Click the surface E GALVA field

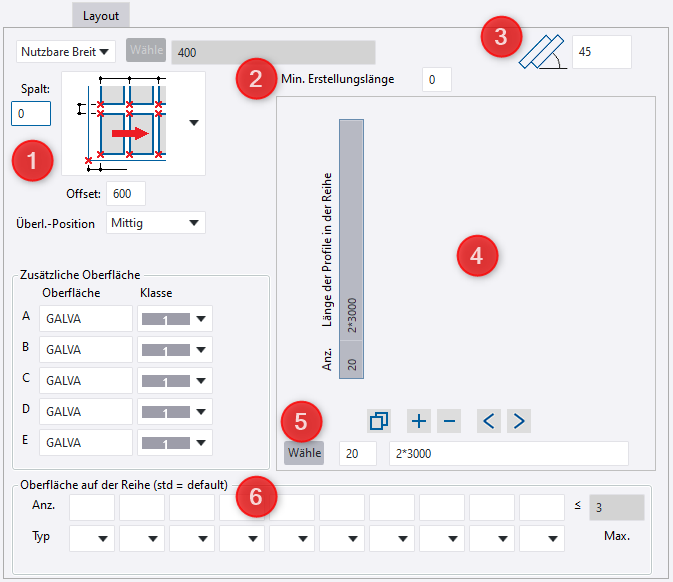point(86,442)
